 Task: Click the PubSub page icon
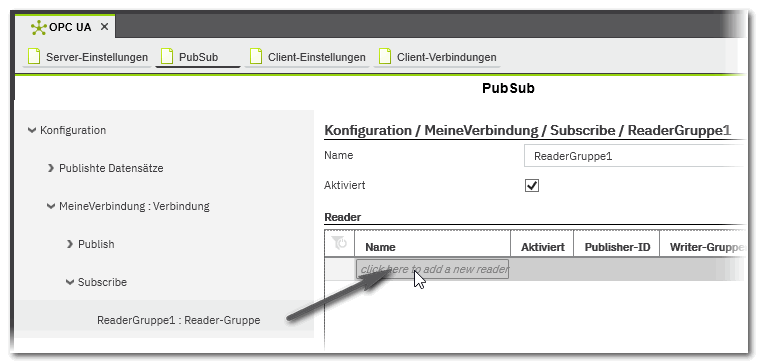click(x=167, y=57)
